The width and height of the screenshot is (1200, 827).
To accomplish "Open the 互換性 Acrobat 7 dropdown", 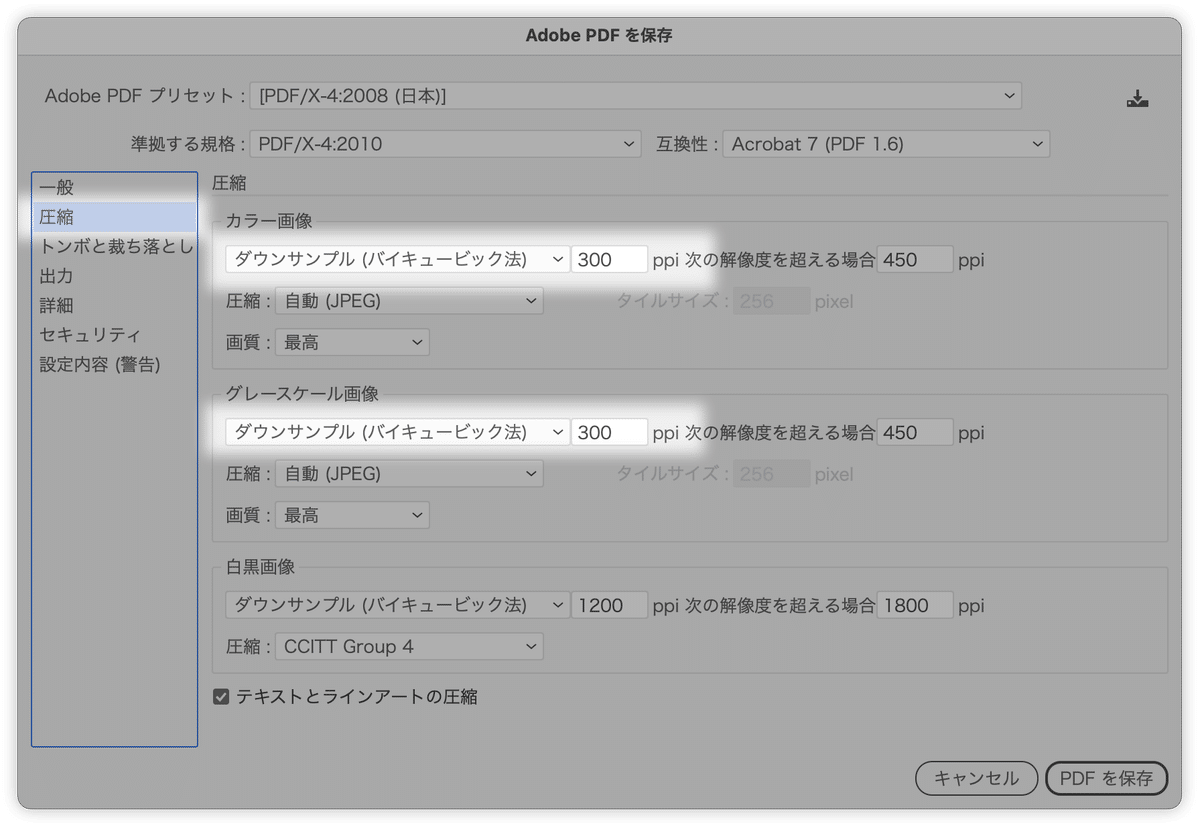I will [x=886, y=144].
